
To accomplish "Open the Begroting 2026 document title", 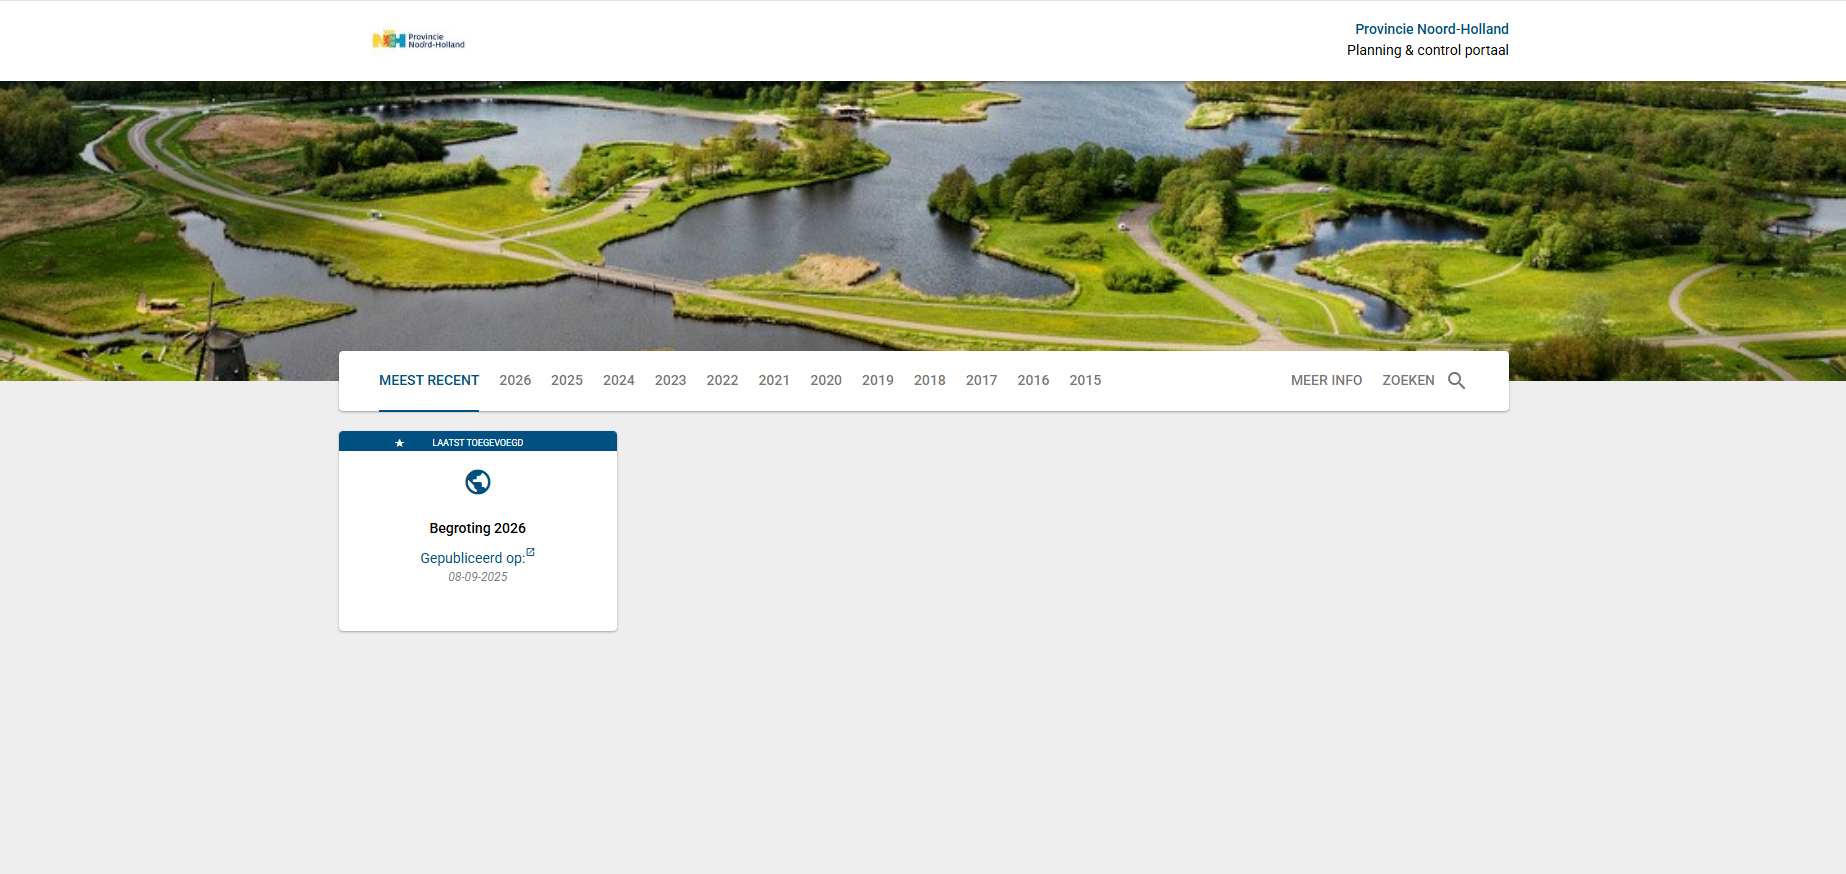I will tap(477, 528).
